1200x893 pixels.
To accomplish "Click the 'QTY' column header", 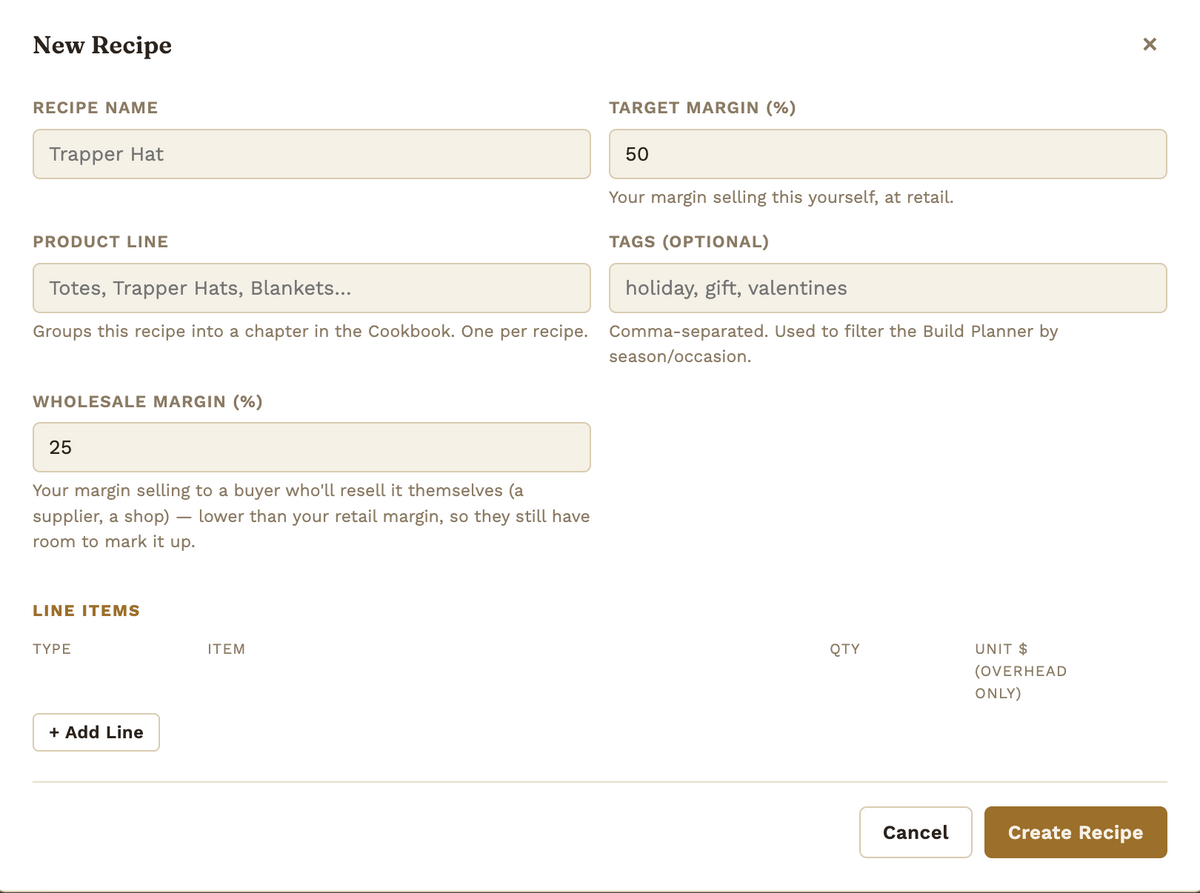I will click(x=844, y=649).
